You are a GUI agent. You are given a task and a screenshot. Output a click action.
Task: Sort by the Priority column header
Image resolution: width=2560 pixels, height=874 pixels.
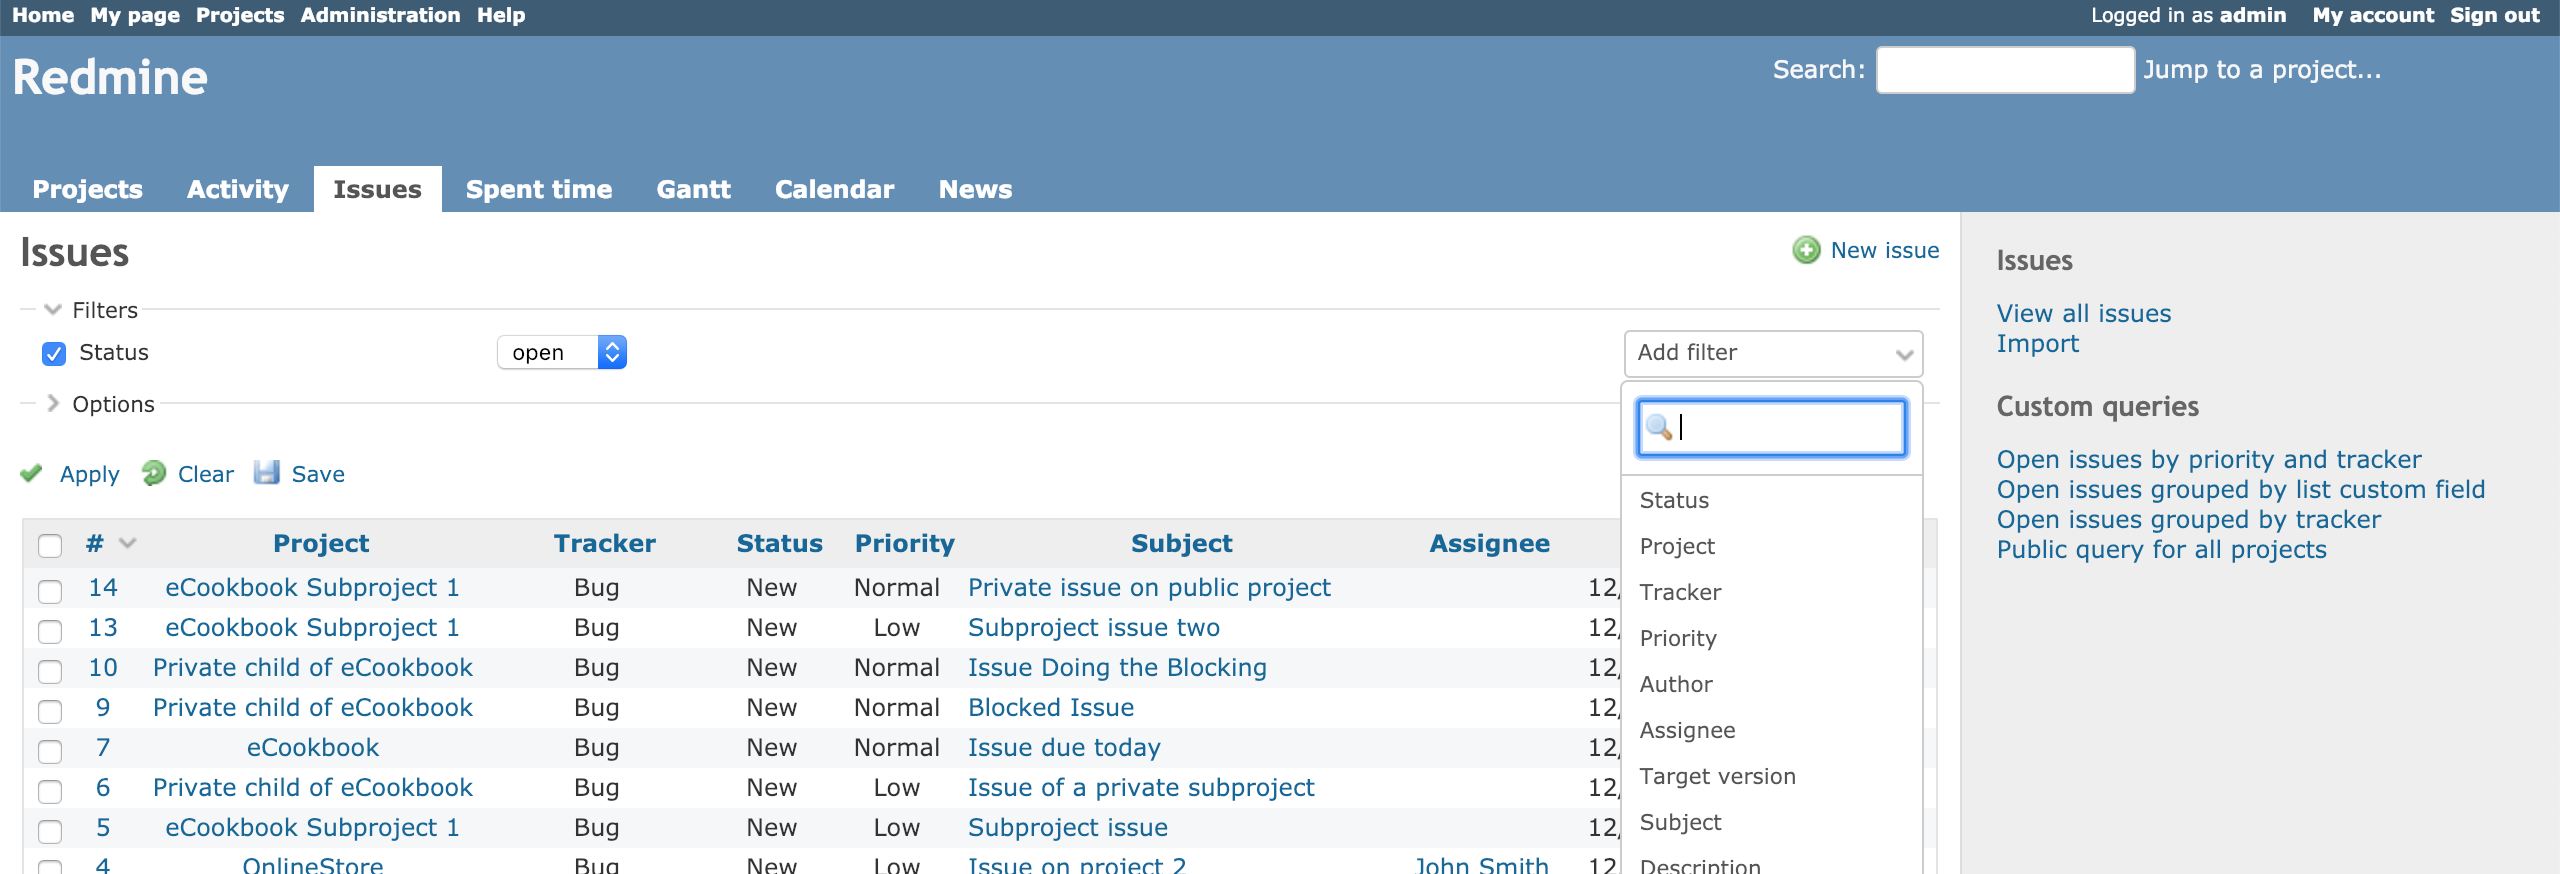point(905,543)
